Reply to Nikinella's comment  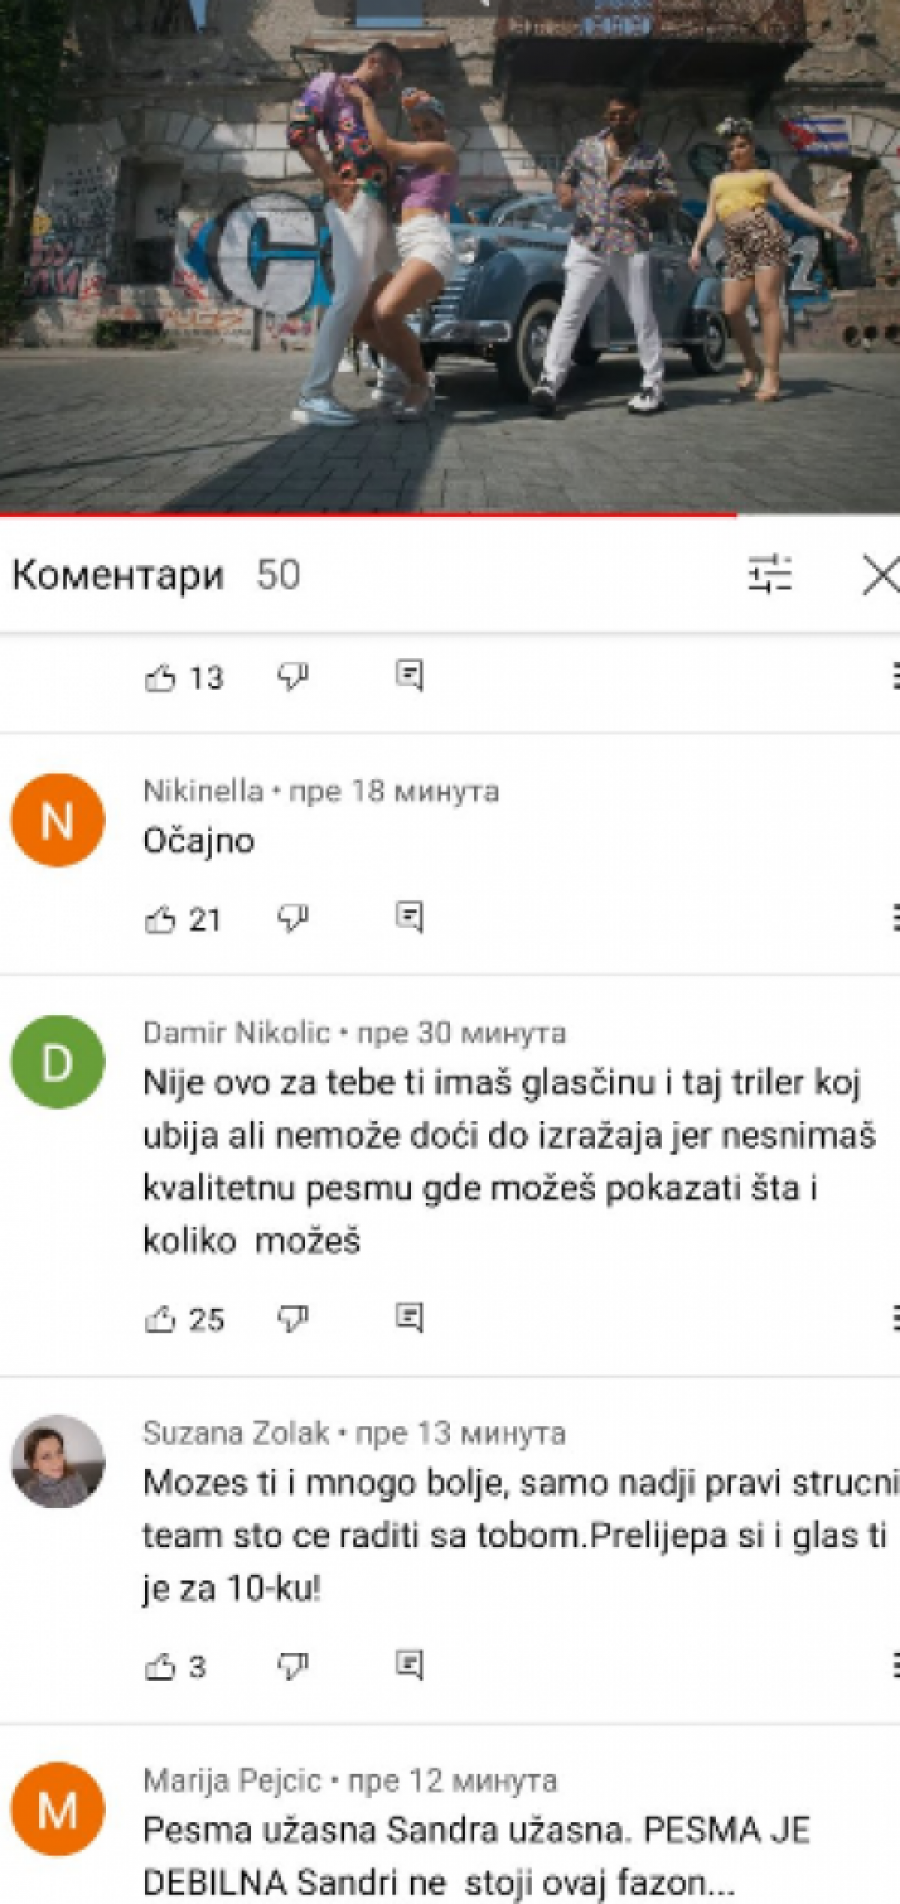click(x=409, y=916)
